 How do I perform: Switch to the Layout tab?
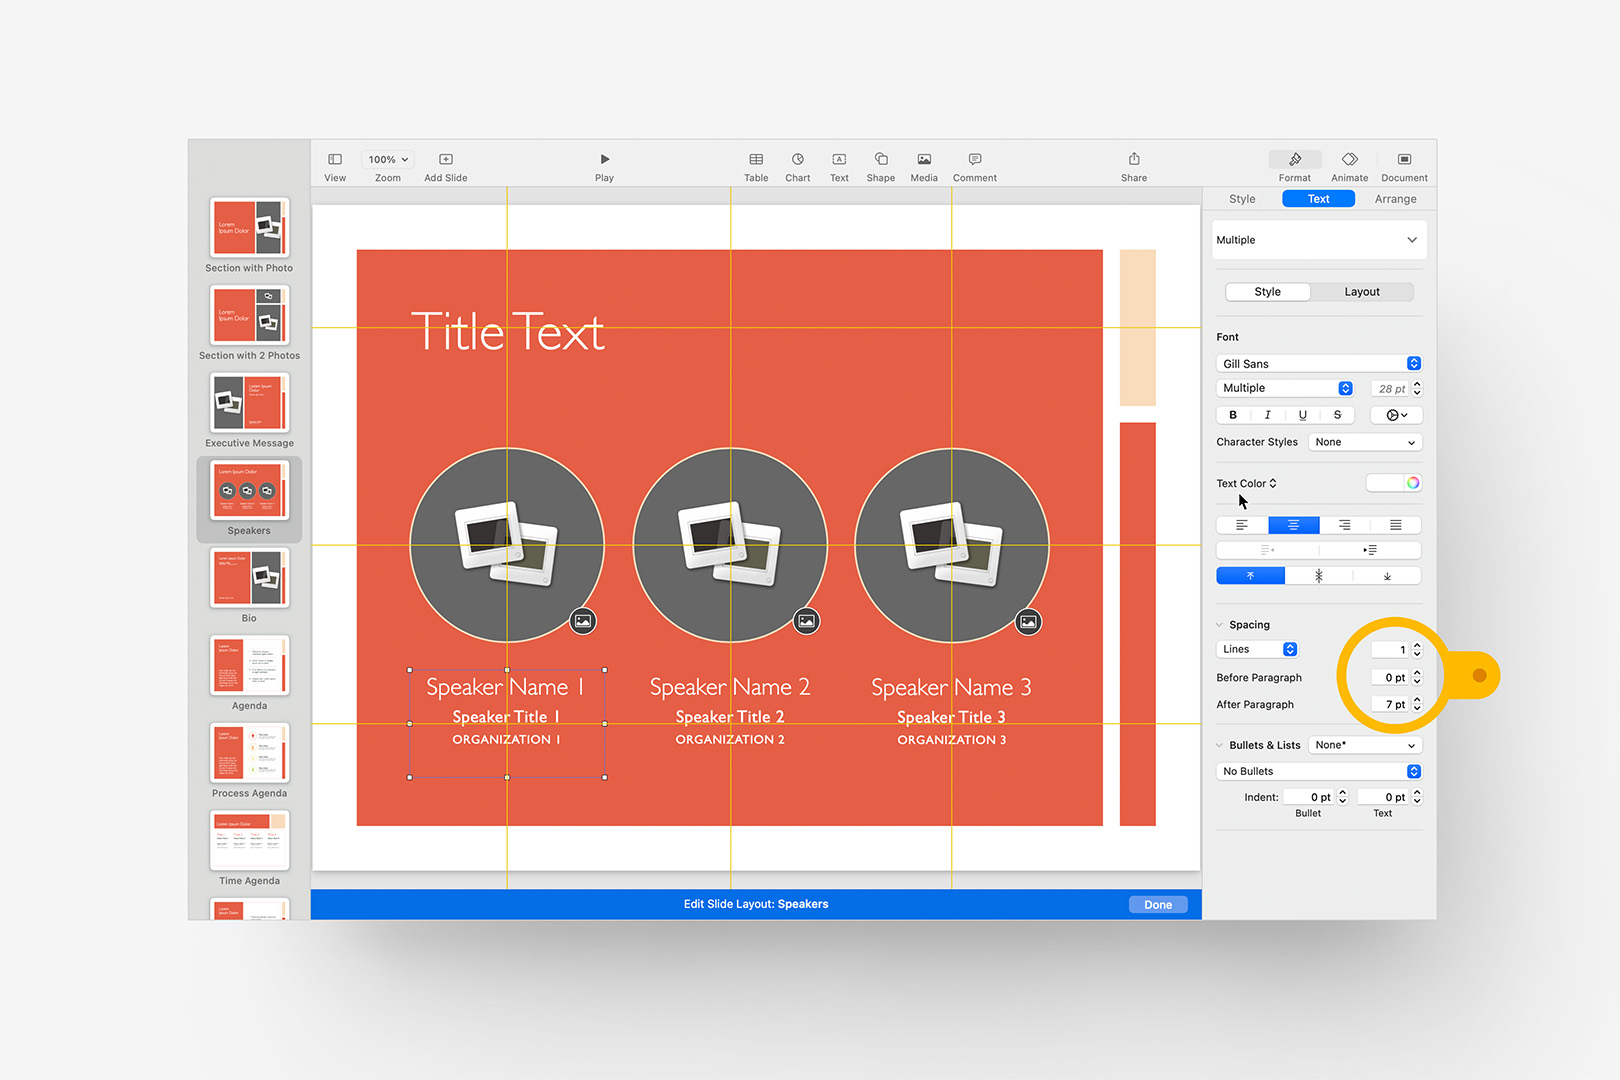(1361, 291)
